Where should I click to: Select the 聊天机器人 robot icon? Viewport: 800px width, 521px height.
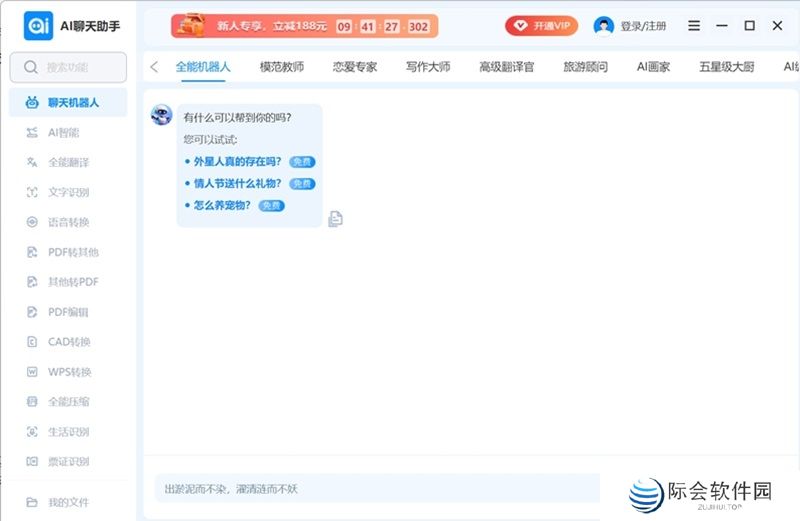[x=32, y=103]
